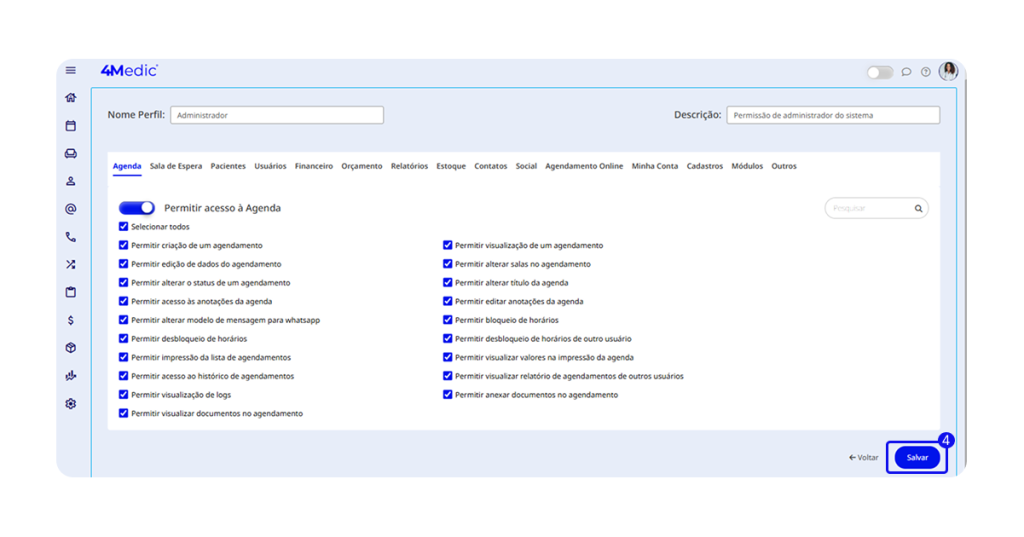Click the help question mark icon
Screen dimensions: 1024x537
tap(926, 72)
